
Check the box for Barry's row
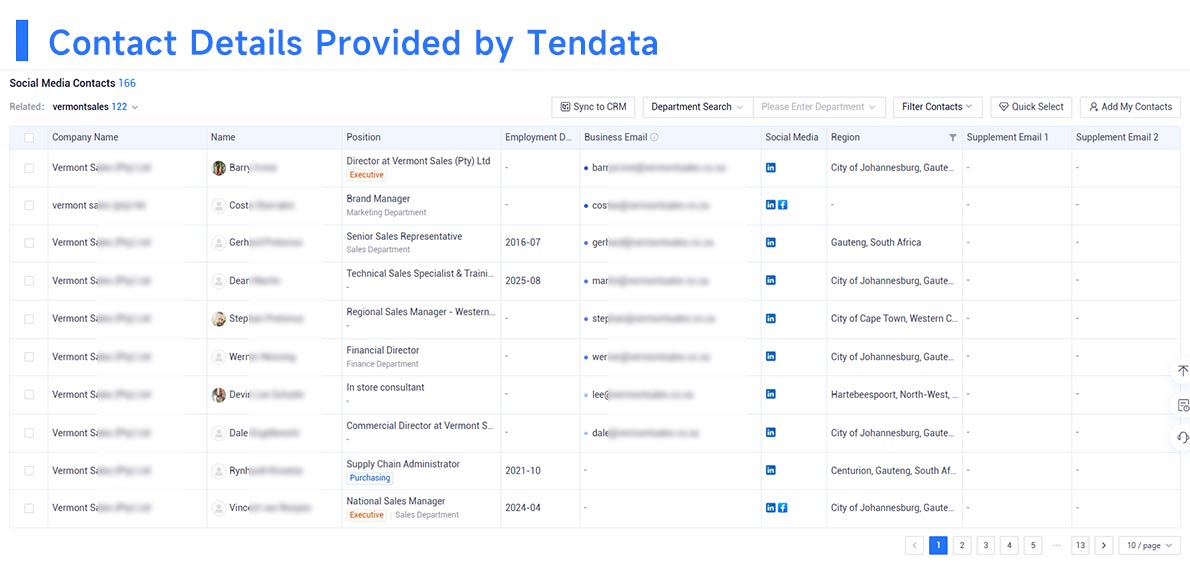[x=29, y=168]
